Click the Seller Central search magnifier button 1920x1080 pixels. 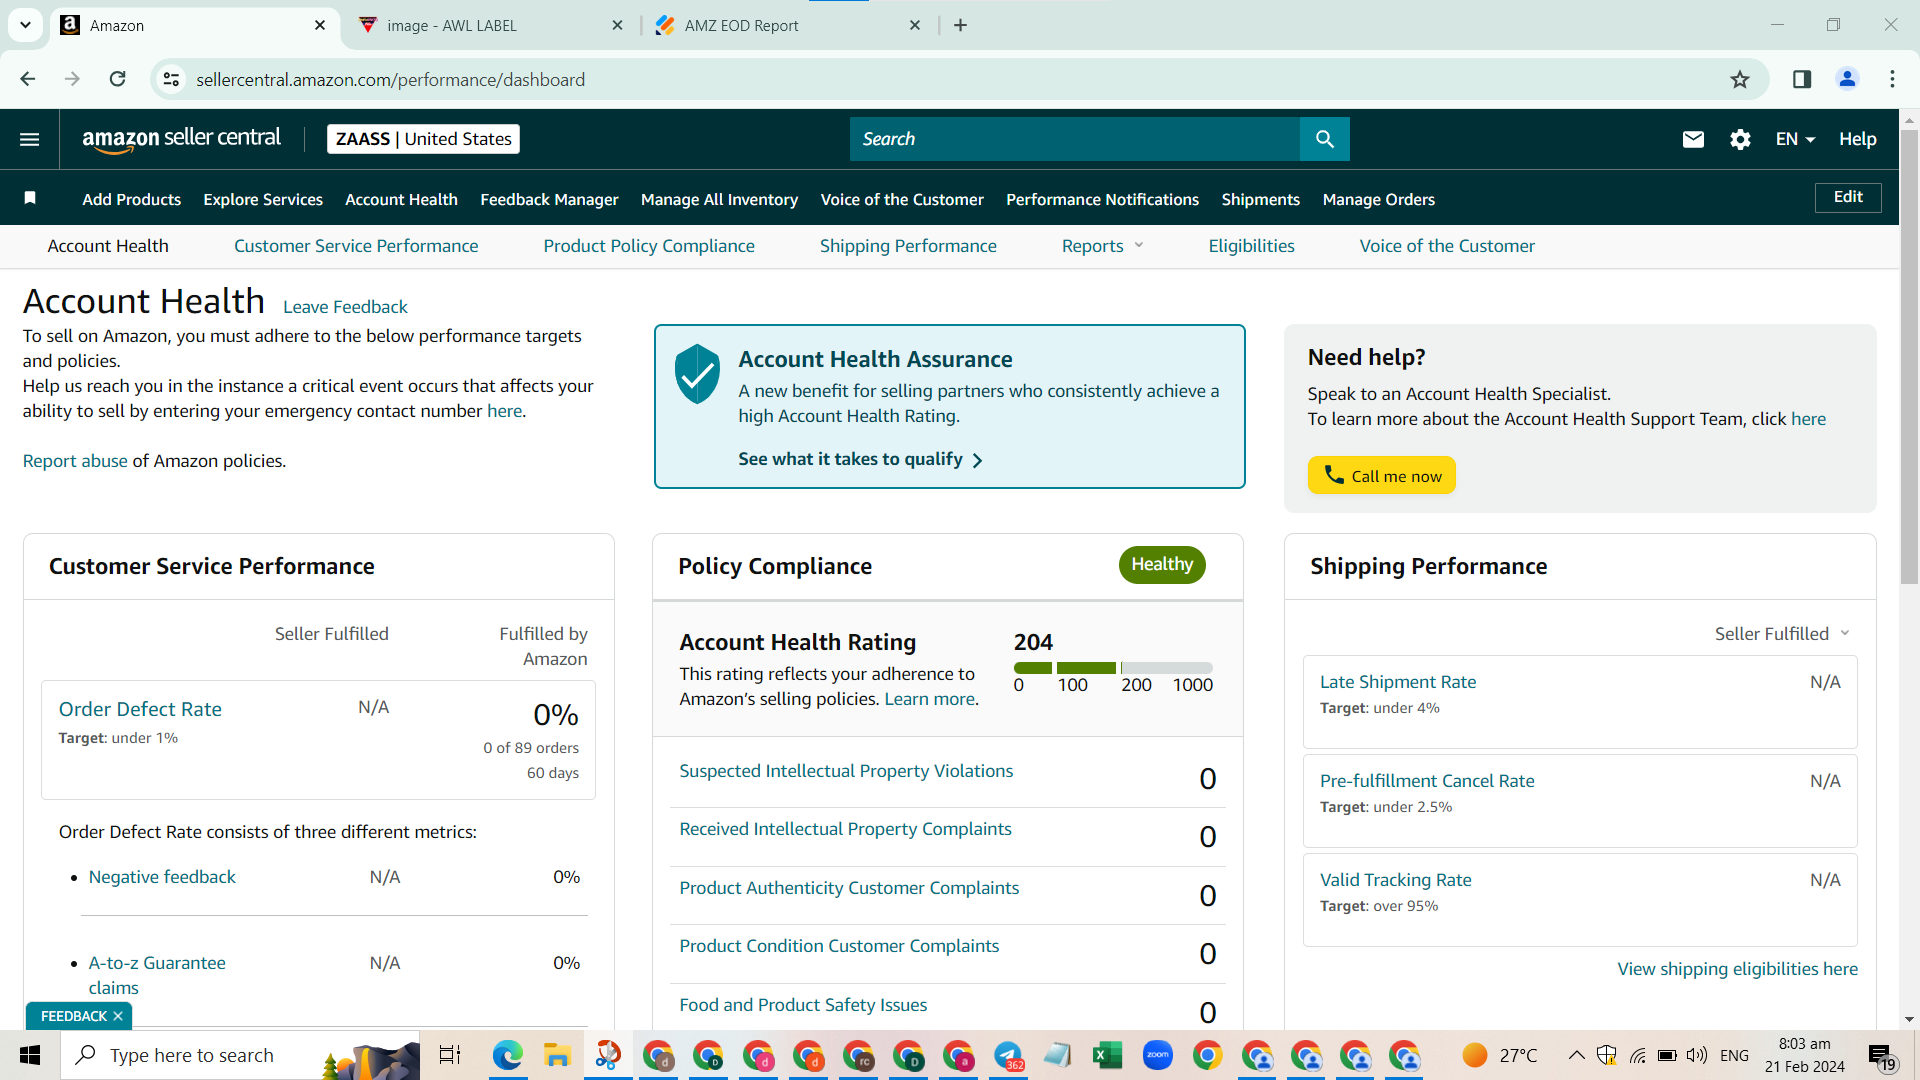point(1325,139)
